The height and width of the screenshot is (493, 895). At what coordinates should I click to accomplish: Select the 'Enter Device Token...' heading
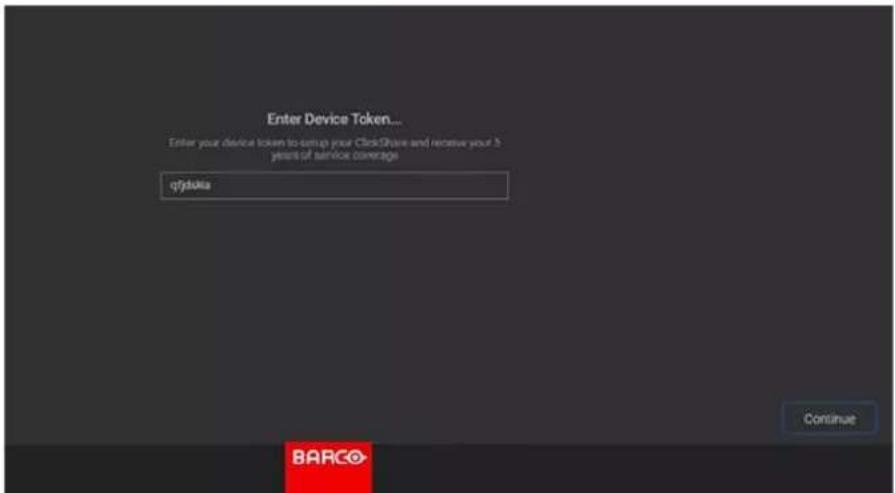334,120
